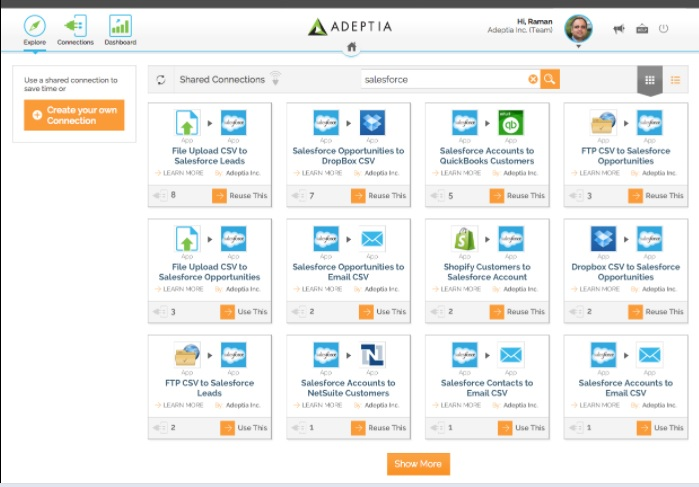Use Salesforce Contacts to Email CSV

[521, 427]
